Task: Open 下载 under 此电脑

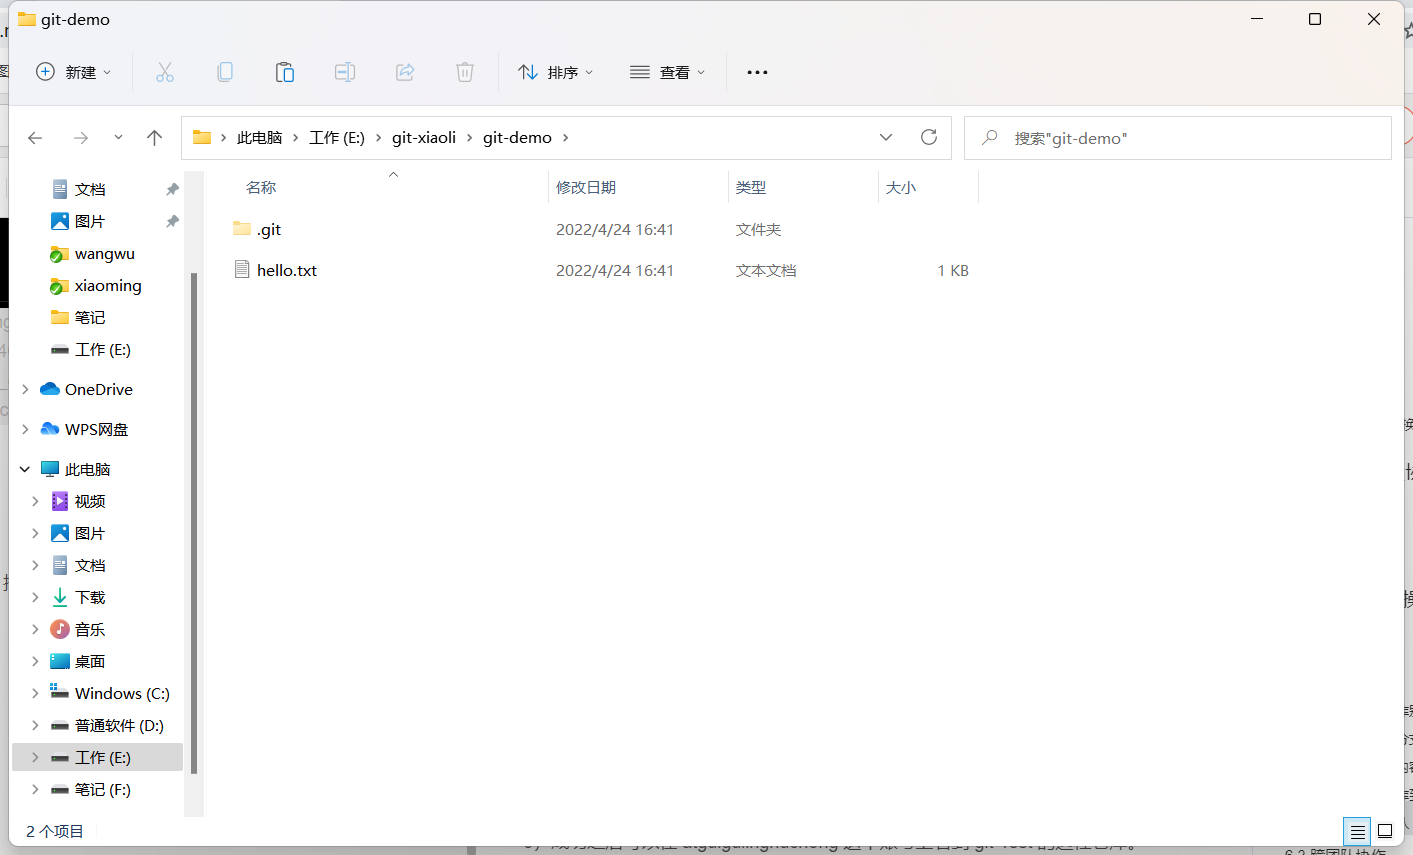Action: pyautogui.click(x=90, y=597)
